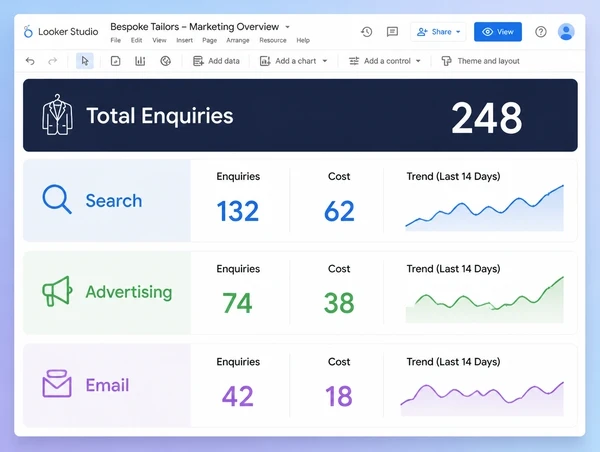600x452 pixels.
Task: Select the Search magnifier icon
Action: pos(57,199)
